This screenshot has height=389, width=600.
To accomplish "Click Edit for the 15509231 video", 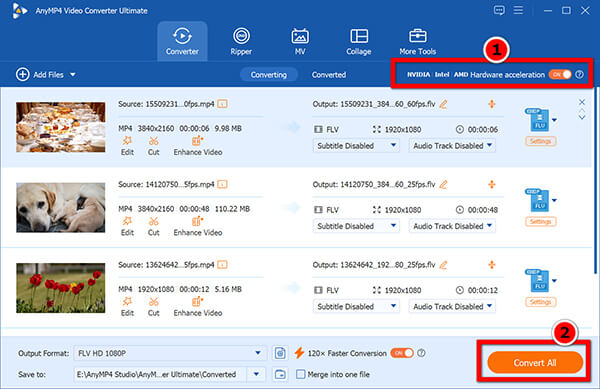I will point(127,146).
